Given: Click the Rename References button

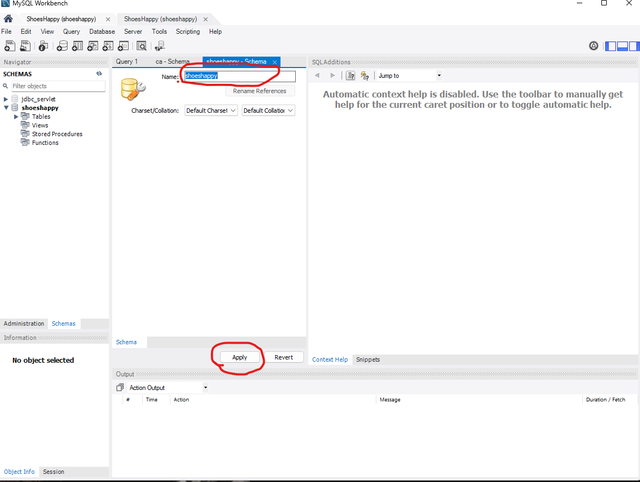Looking at the screenshot, I should [260, 91].
